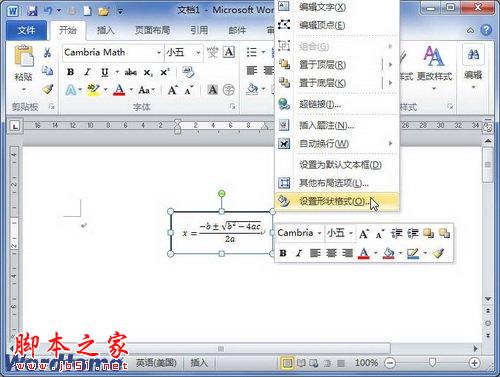
Task: Click Zoom In plus button
Action: [474, 362]
